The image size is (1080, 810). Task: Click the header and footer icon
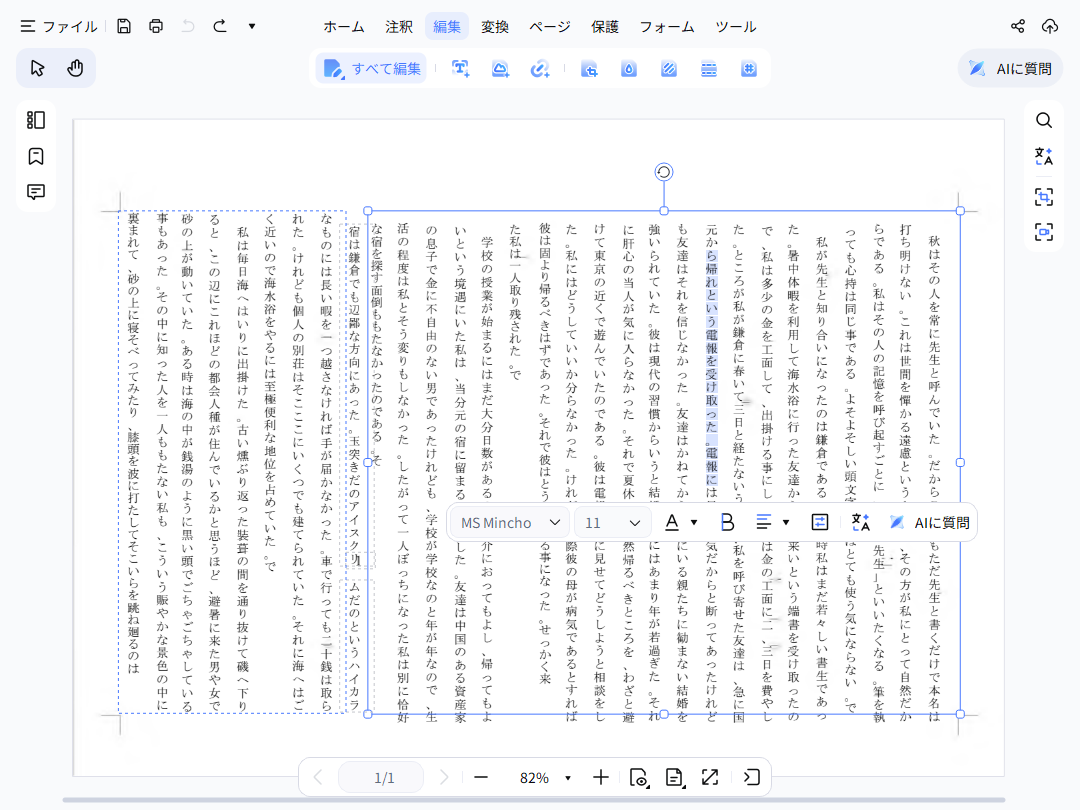tap(709, 69)
